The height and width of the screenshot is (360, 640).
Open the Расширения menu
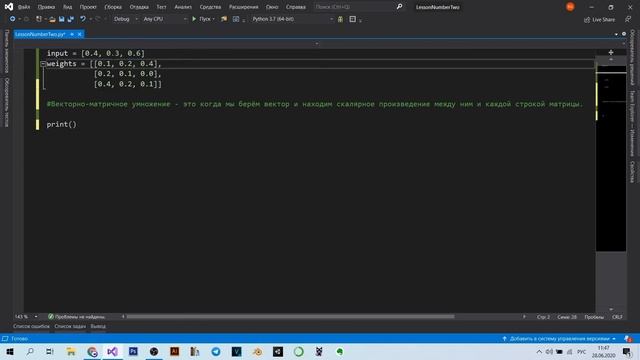click(x=243, y=7)
